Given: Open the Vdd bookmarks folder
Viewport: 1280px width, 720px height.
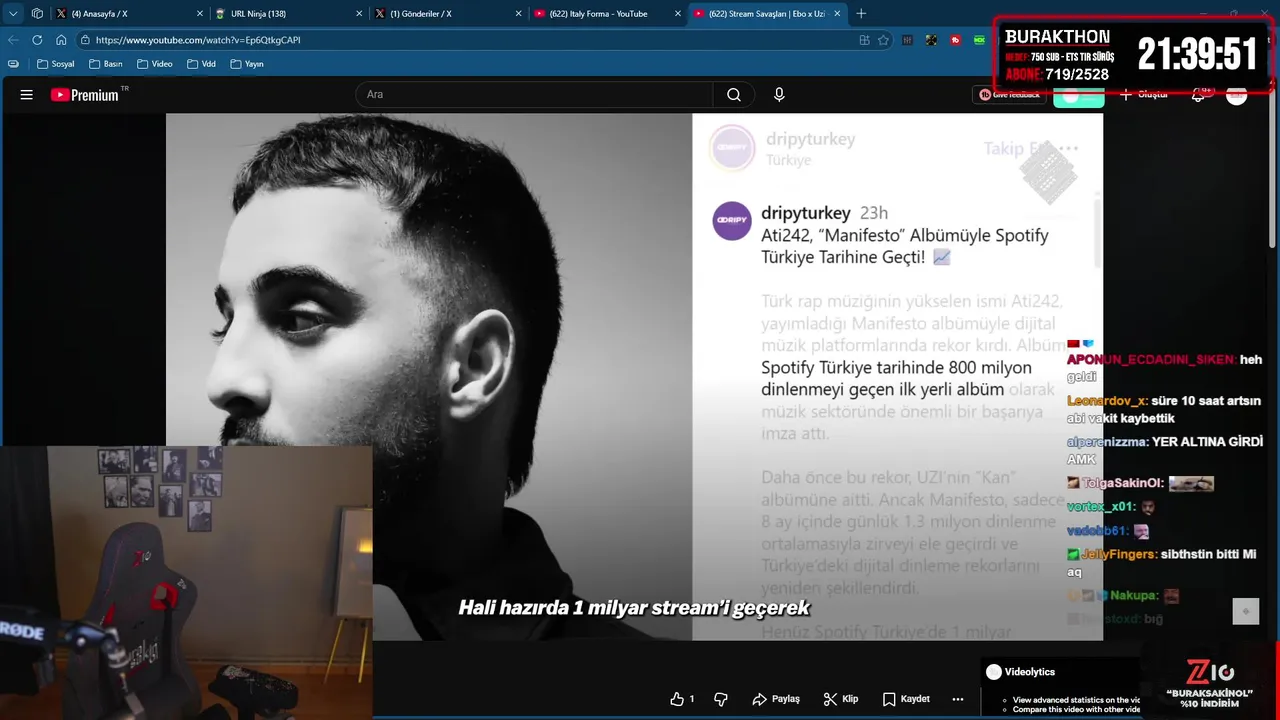Looking at the screenshot, I should point(200,64).
